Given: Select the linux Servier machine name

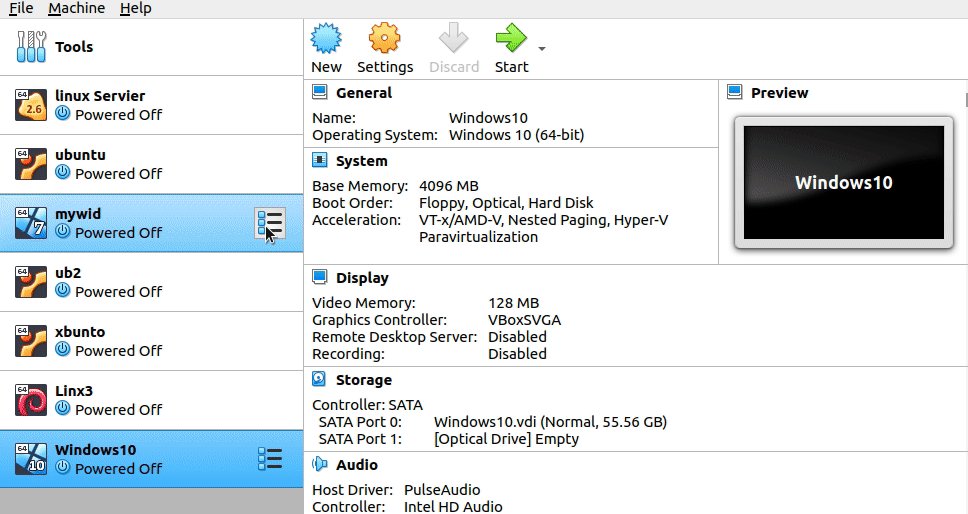Looking at the screenshot, I should pyautogui.click(x=100, y=96).
